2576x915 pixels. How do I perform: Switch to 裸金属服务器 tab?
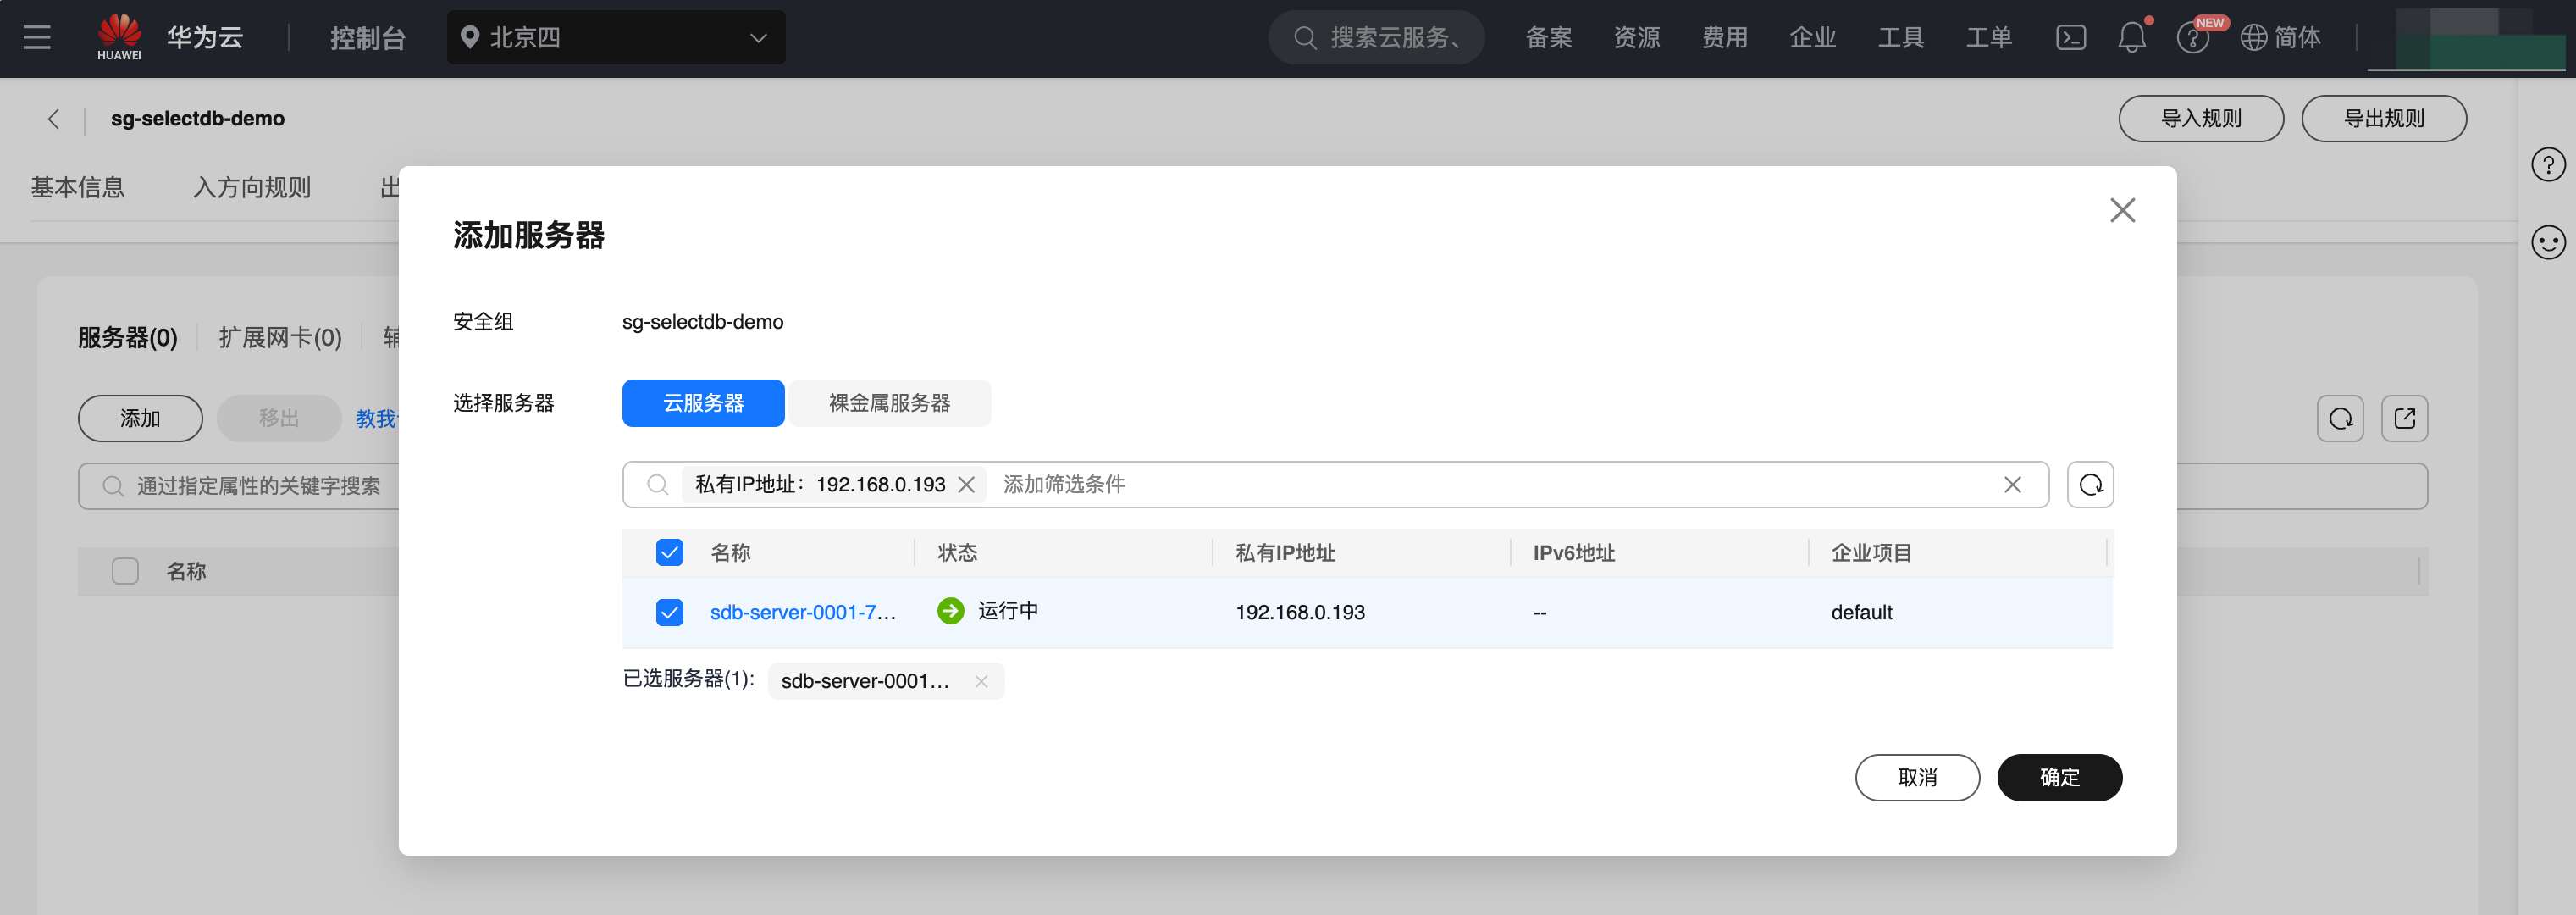tap(889, 403)
